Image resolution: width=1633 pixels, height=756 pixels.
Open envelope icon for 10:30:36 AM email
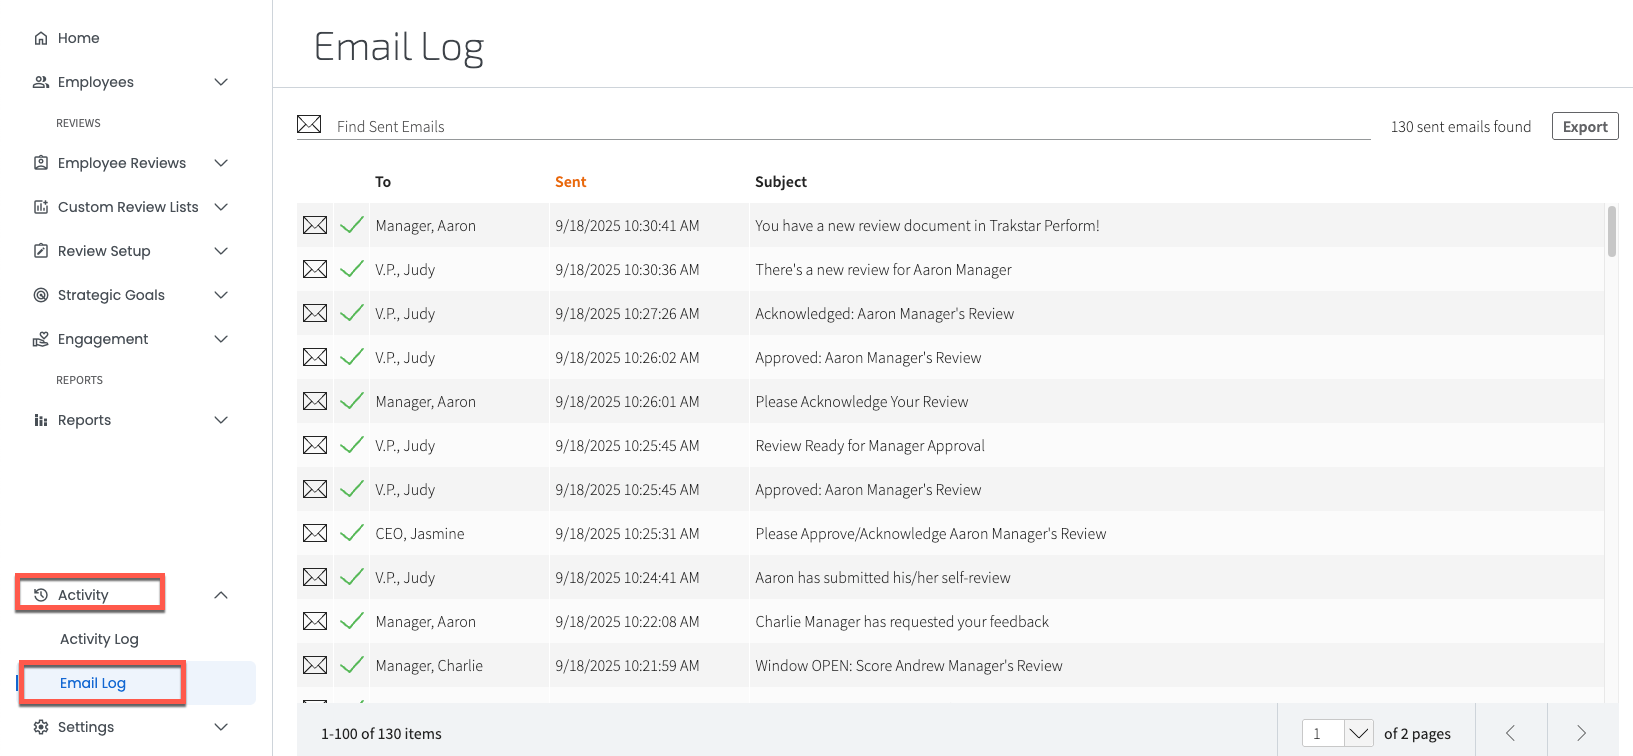coord(315,269)
